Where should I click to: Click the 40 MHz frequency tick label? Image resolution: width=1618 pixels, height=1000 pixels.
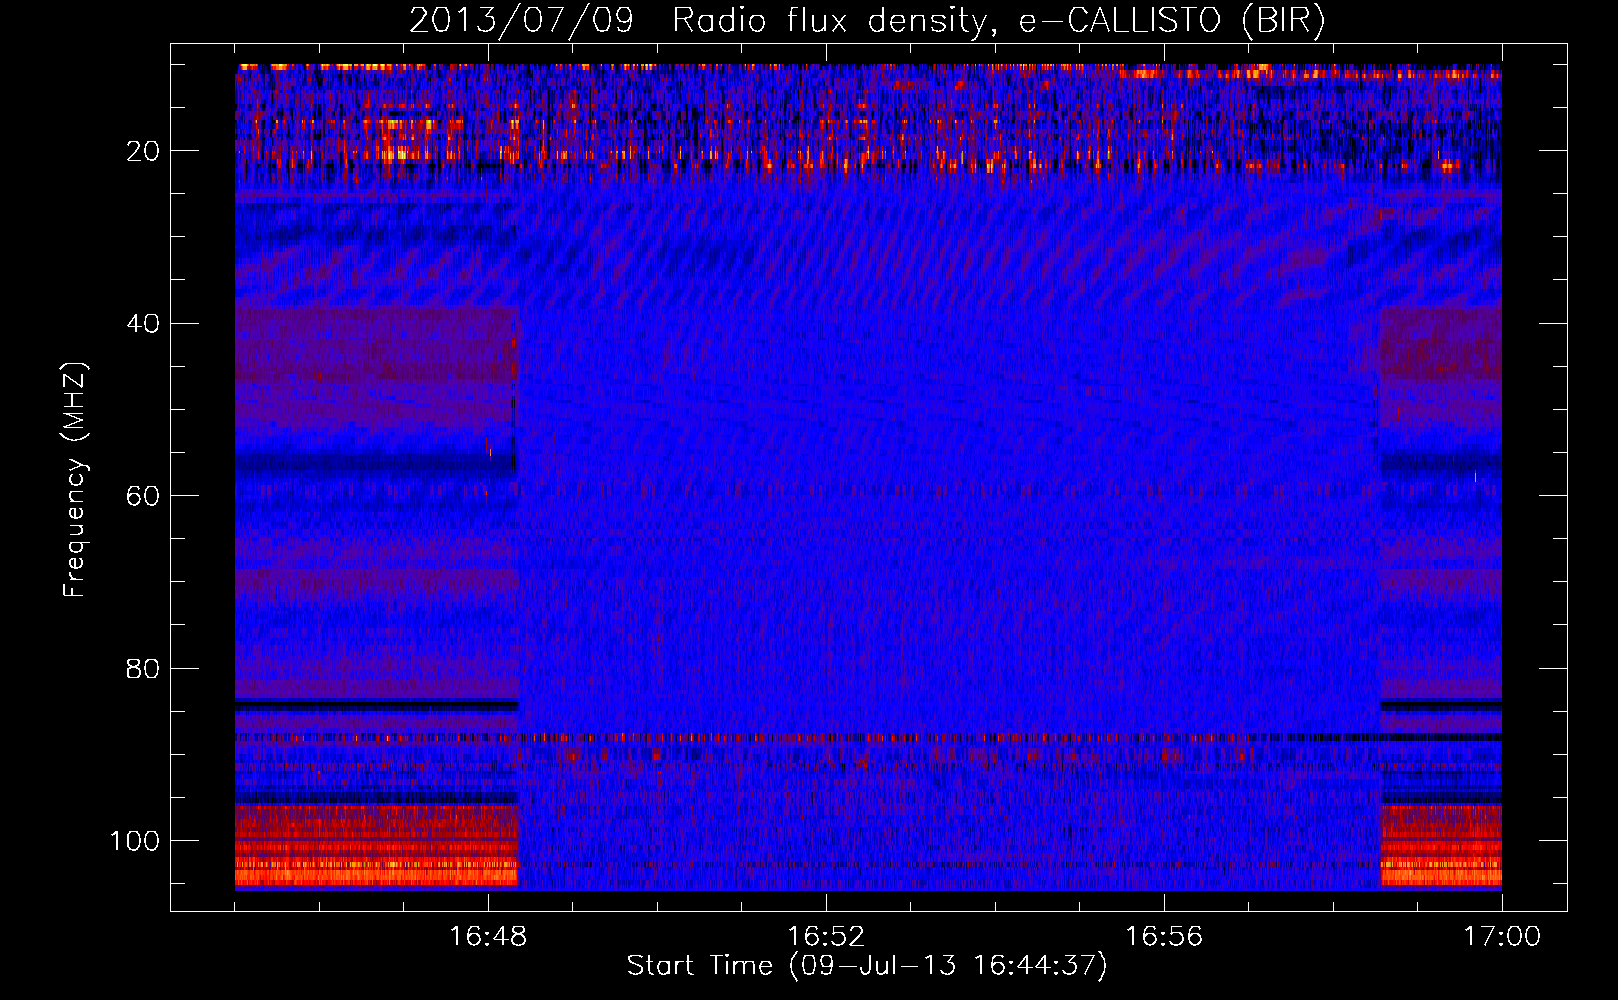tap(143, 324)
